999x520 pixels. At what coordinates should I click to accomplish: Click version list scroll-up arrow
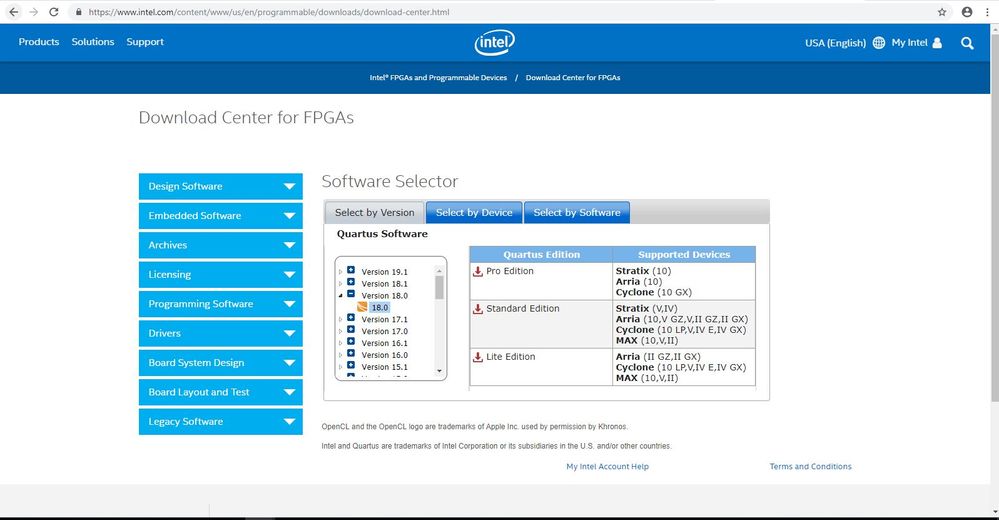[x=439, y=271]
